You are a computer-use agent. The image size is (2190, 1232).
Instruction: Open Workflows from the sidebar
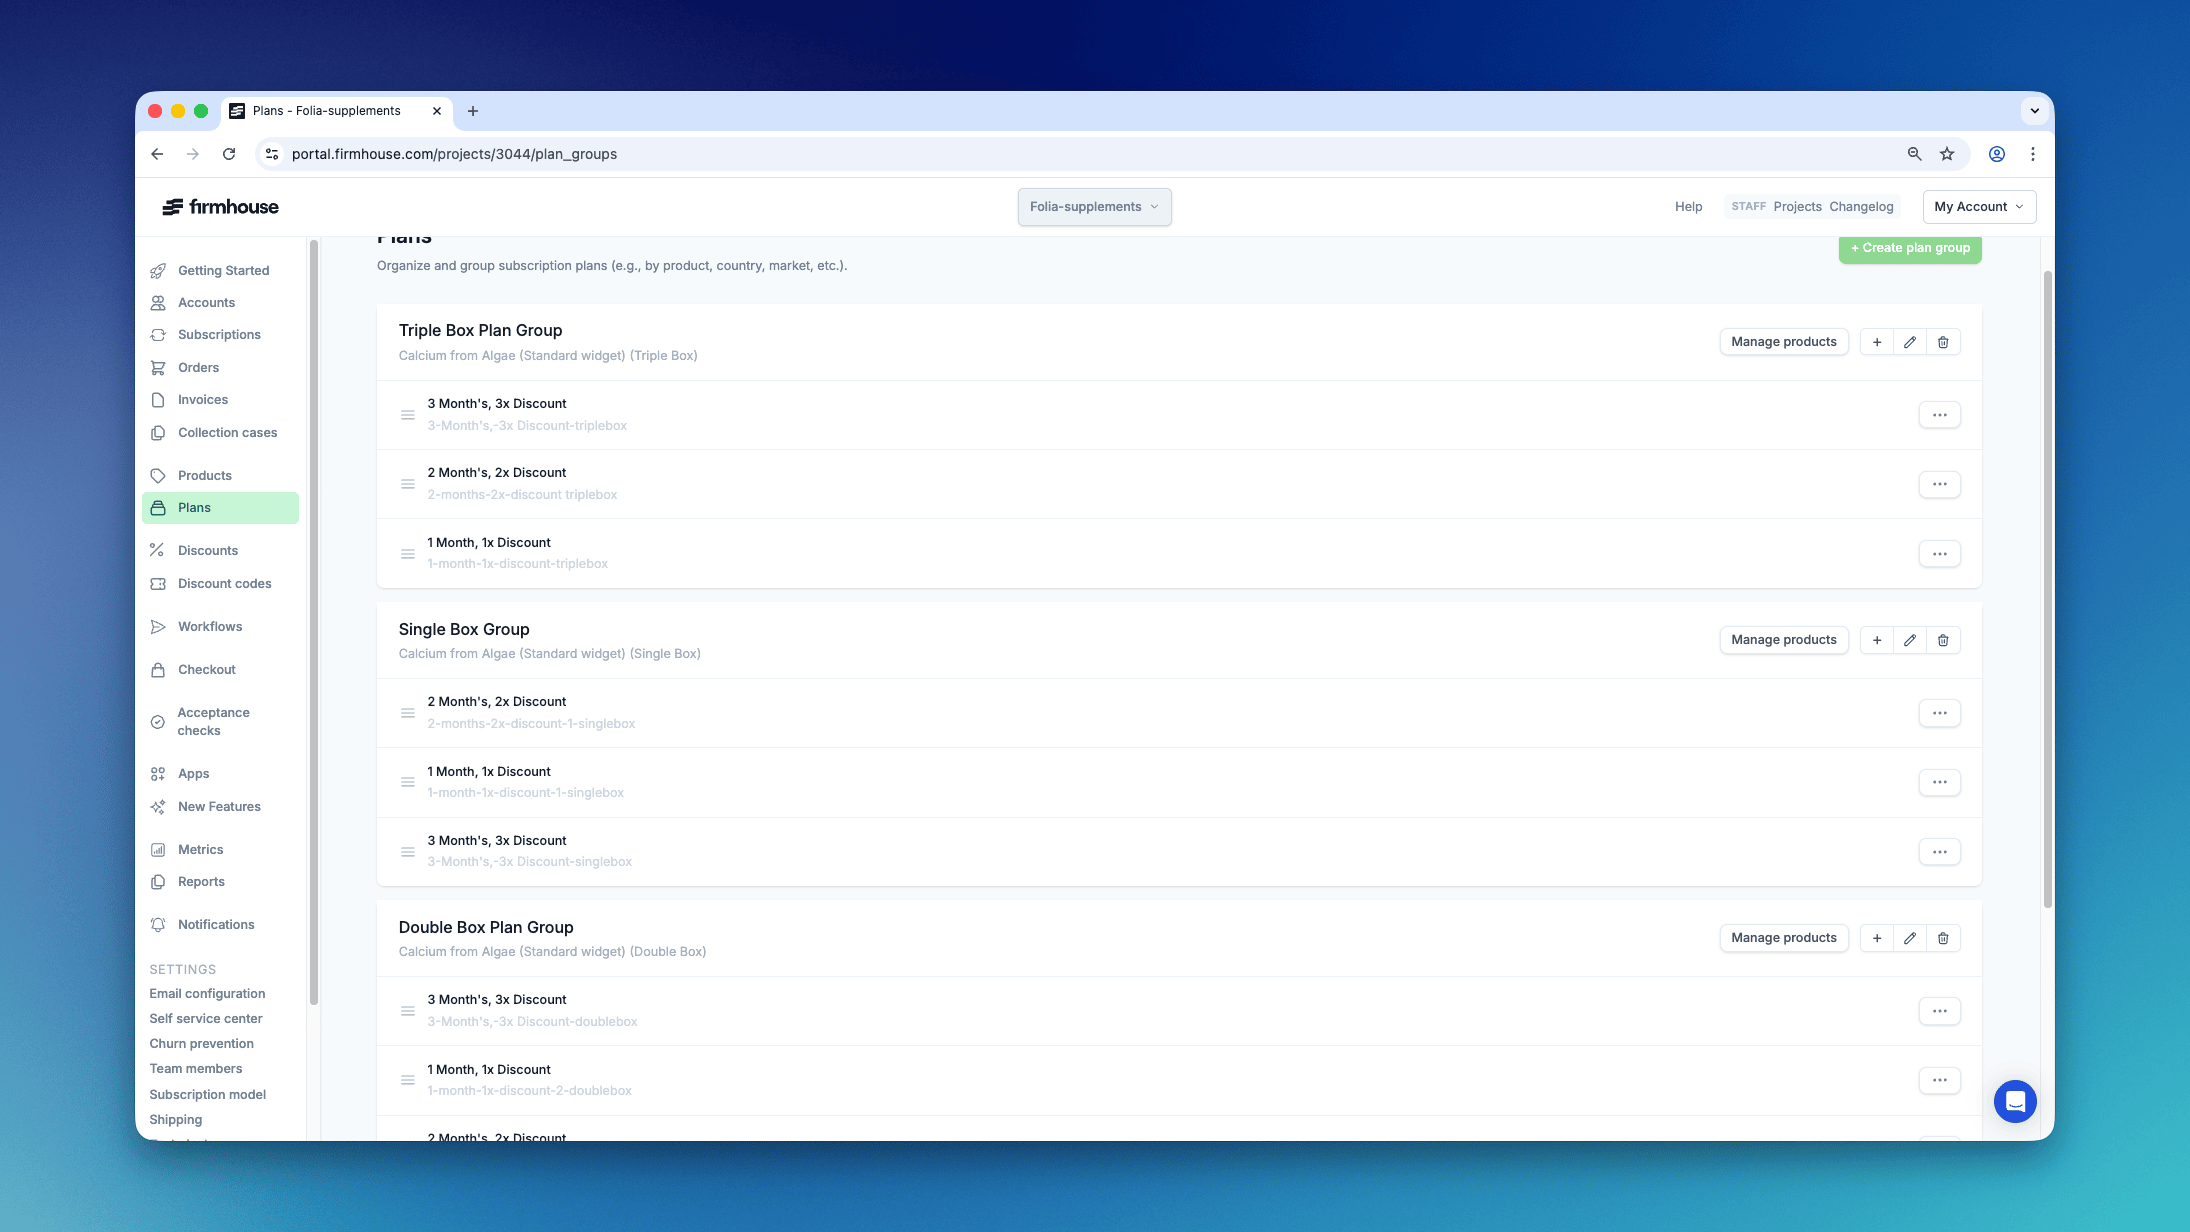click(210, 627)
